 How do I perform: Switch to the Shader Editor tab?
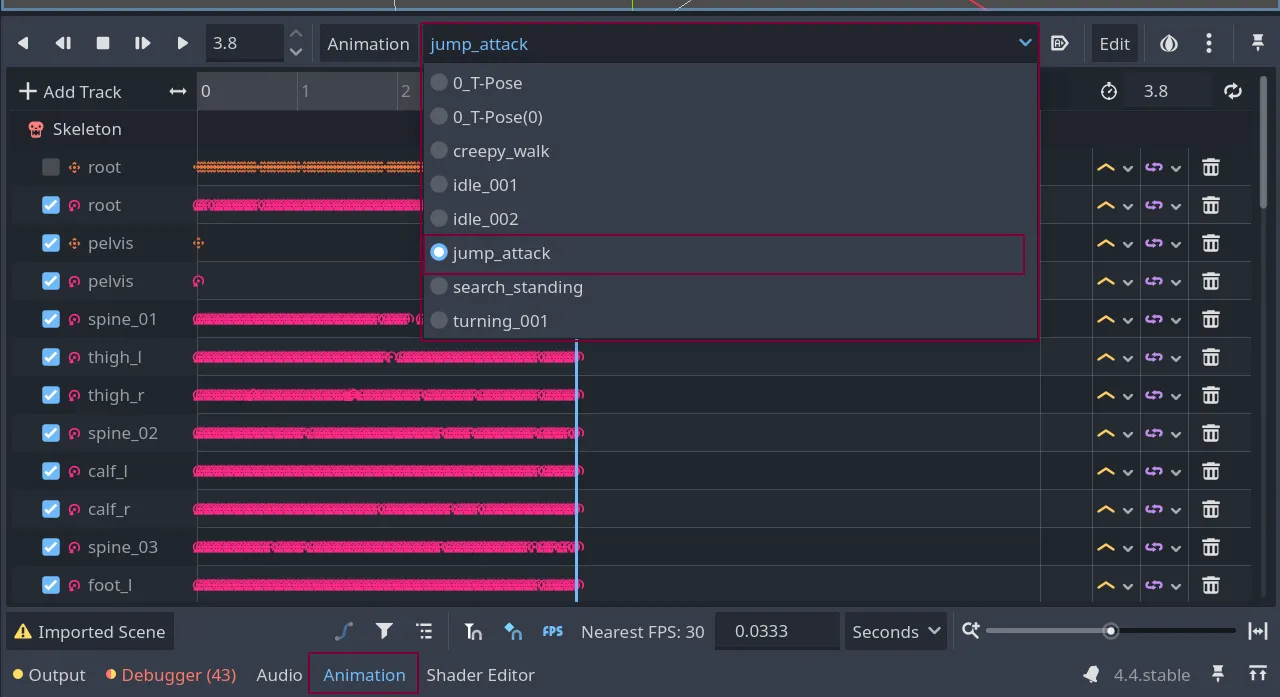(x=480, y=675)
